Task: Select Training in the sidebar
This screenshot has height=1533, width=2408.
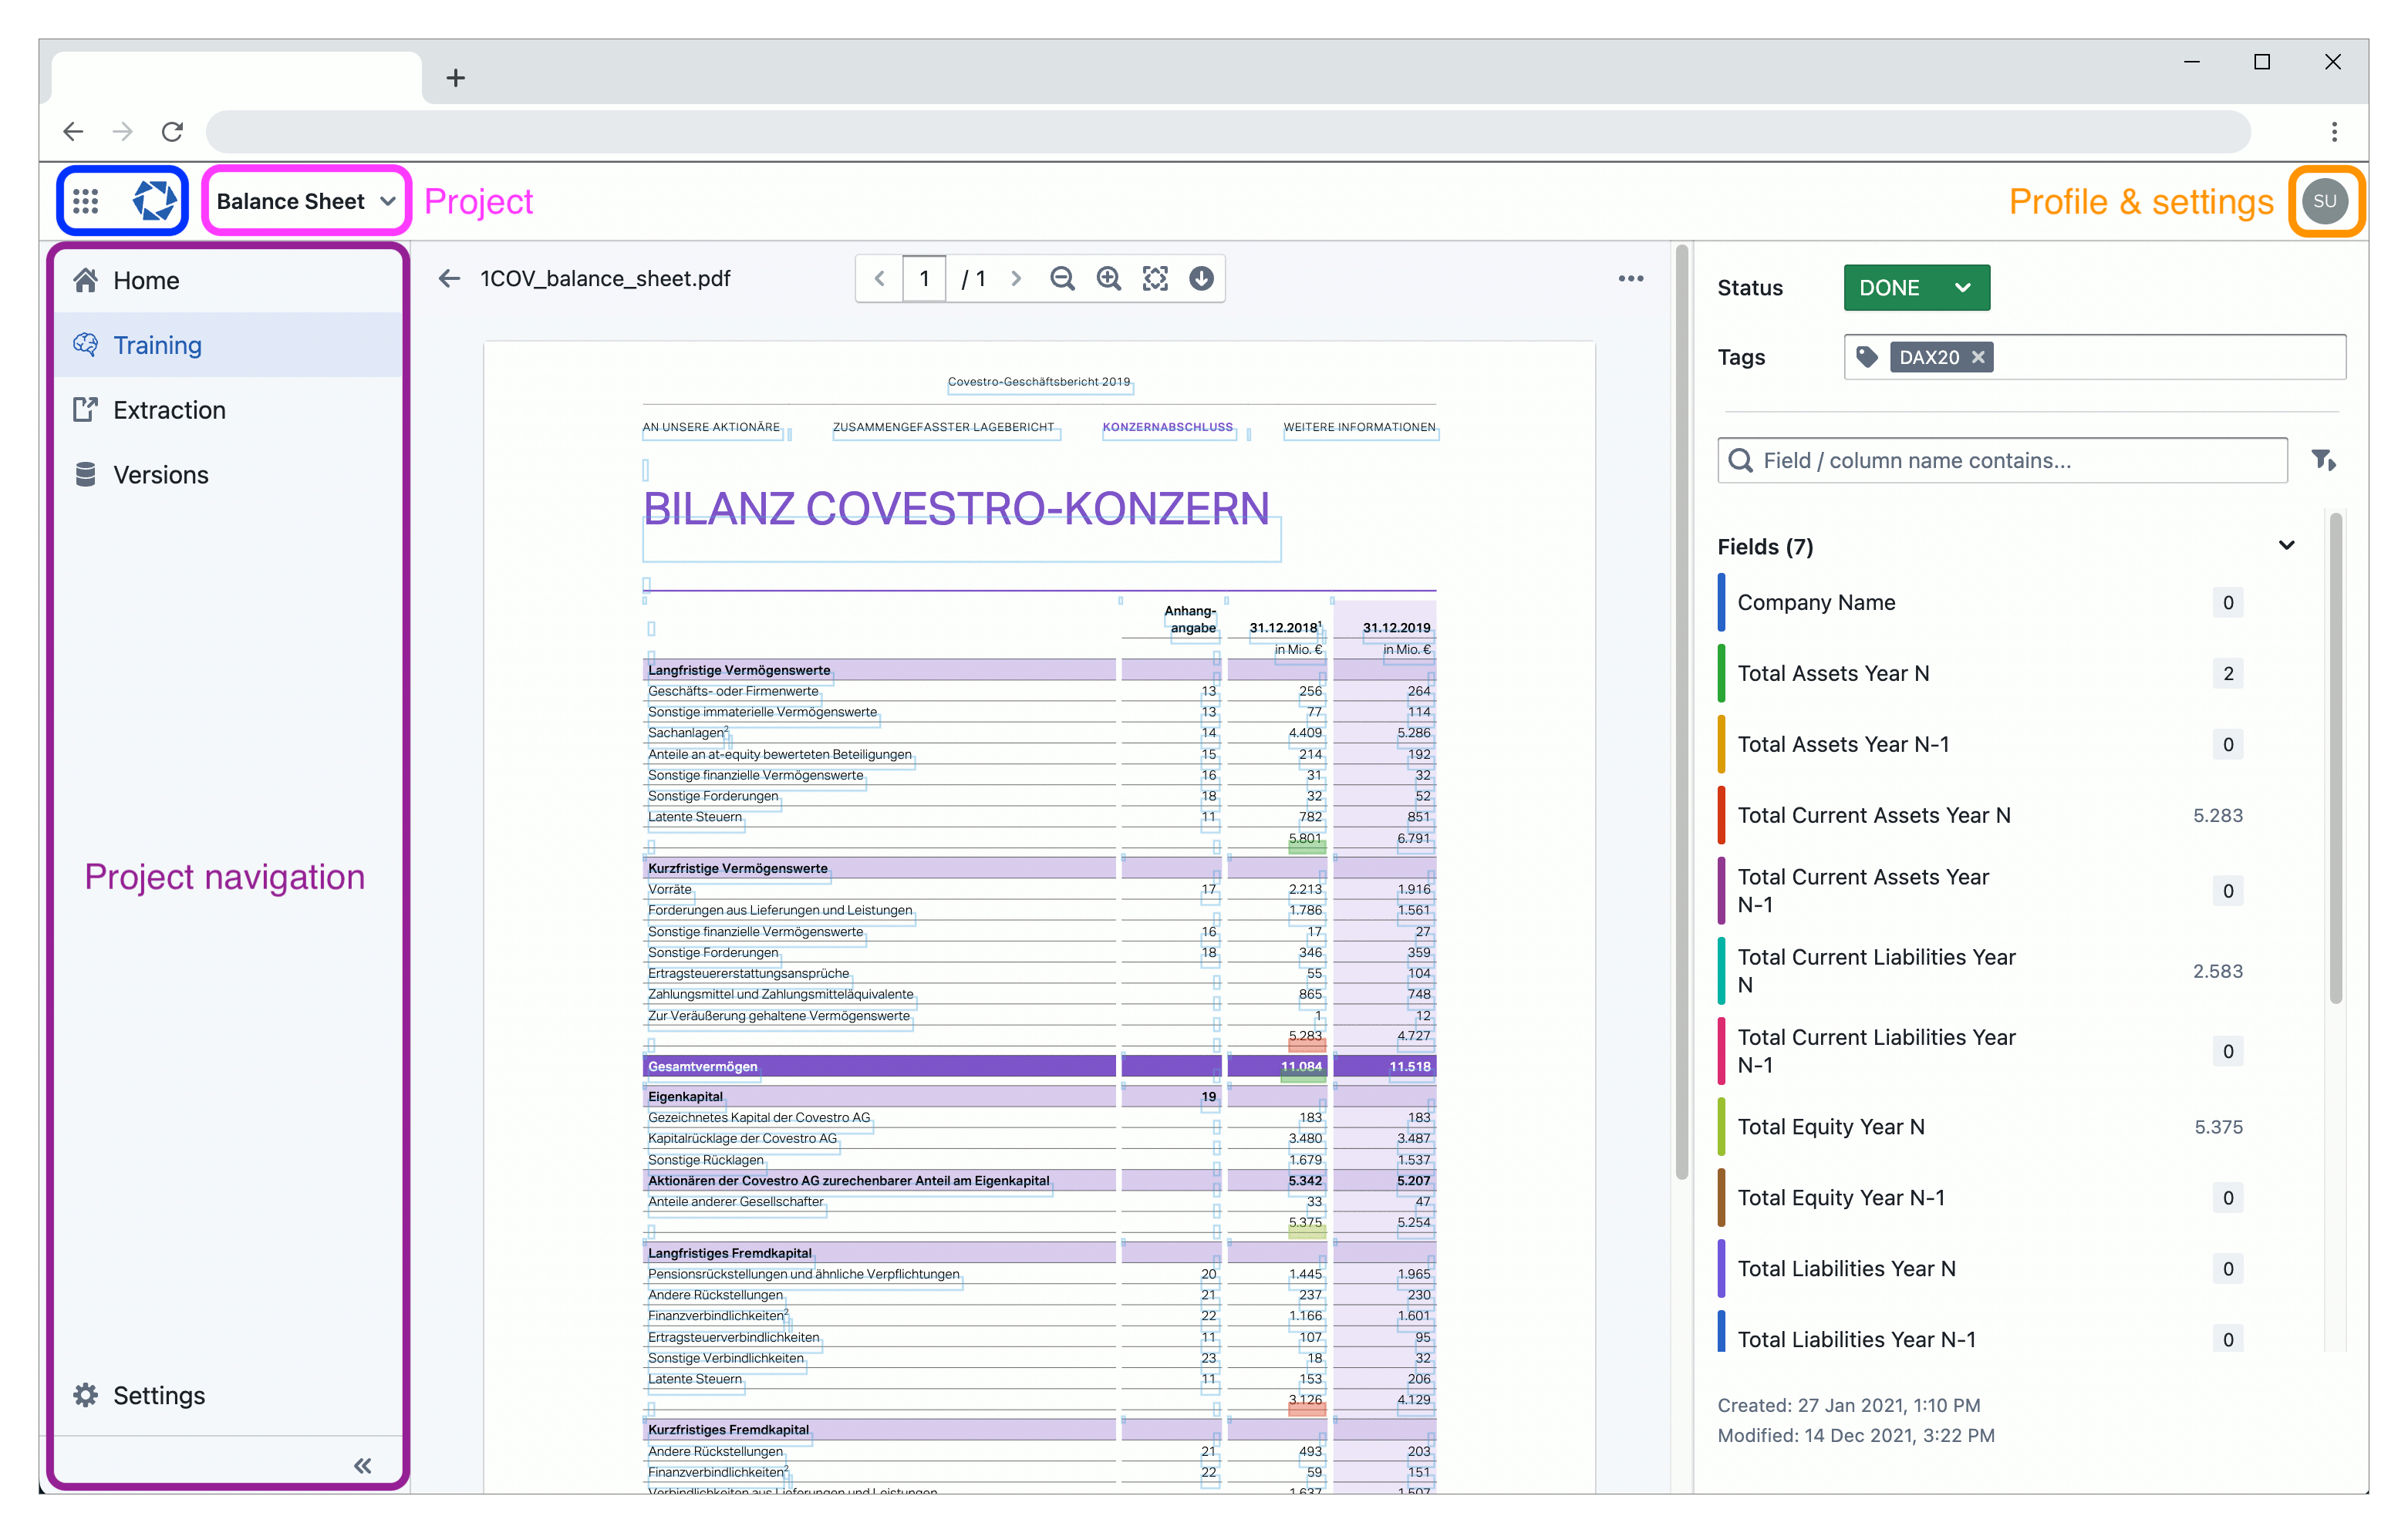Action: 228,345
